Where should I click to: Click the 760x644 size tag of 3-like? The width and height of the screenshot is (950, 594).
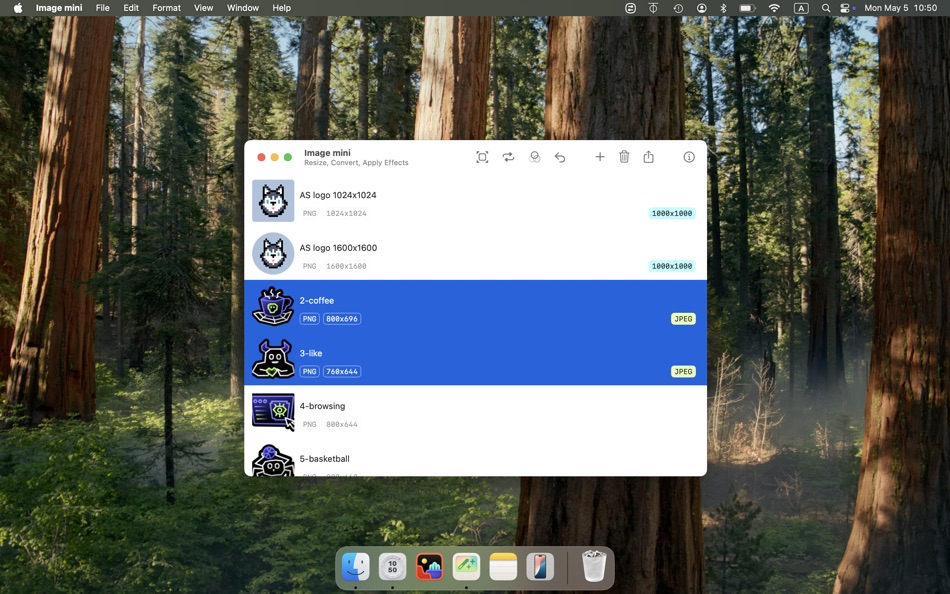pos(342,372)
